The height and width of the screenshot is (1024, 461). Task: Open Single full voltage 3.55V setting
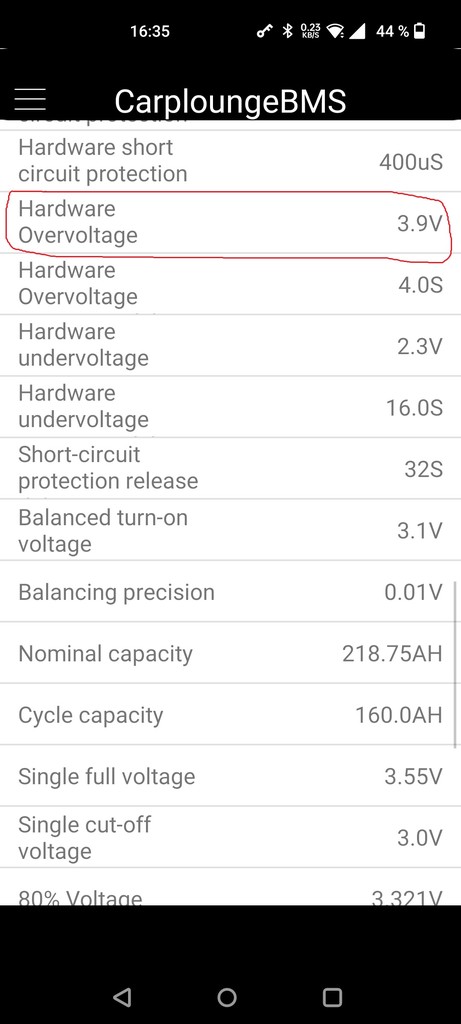230,776
